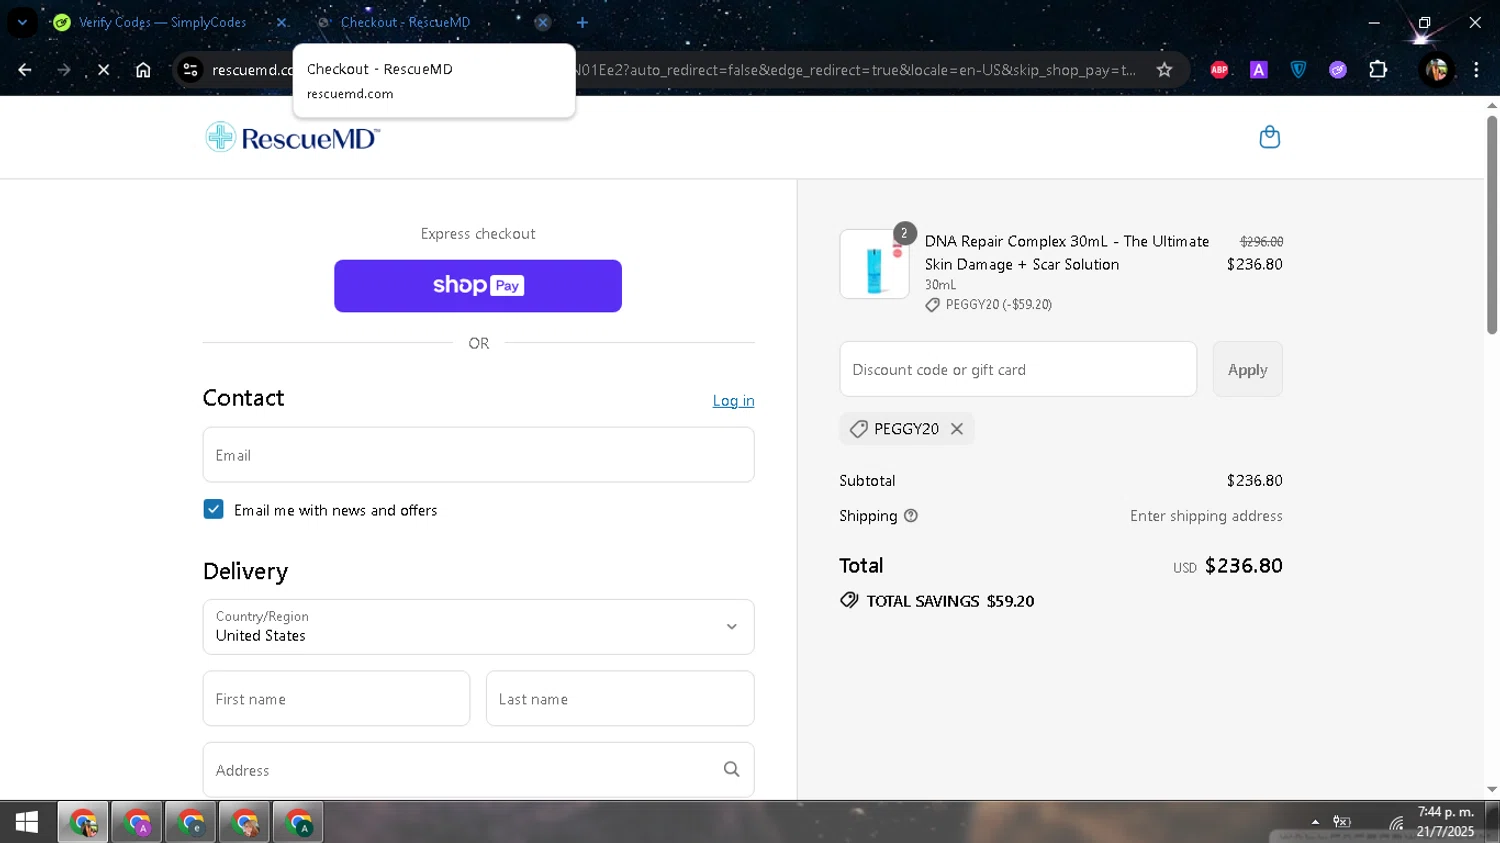Expand the Country/Region dropdown
The image size is (1500, 843).
click(478, 627)
